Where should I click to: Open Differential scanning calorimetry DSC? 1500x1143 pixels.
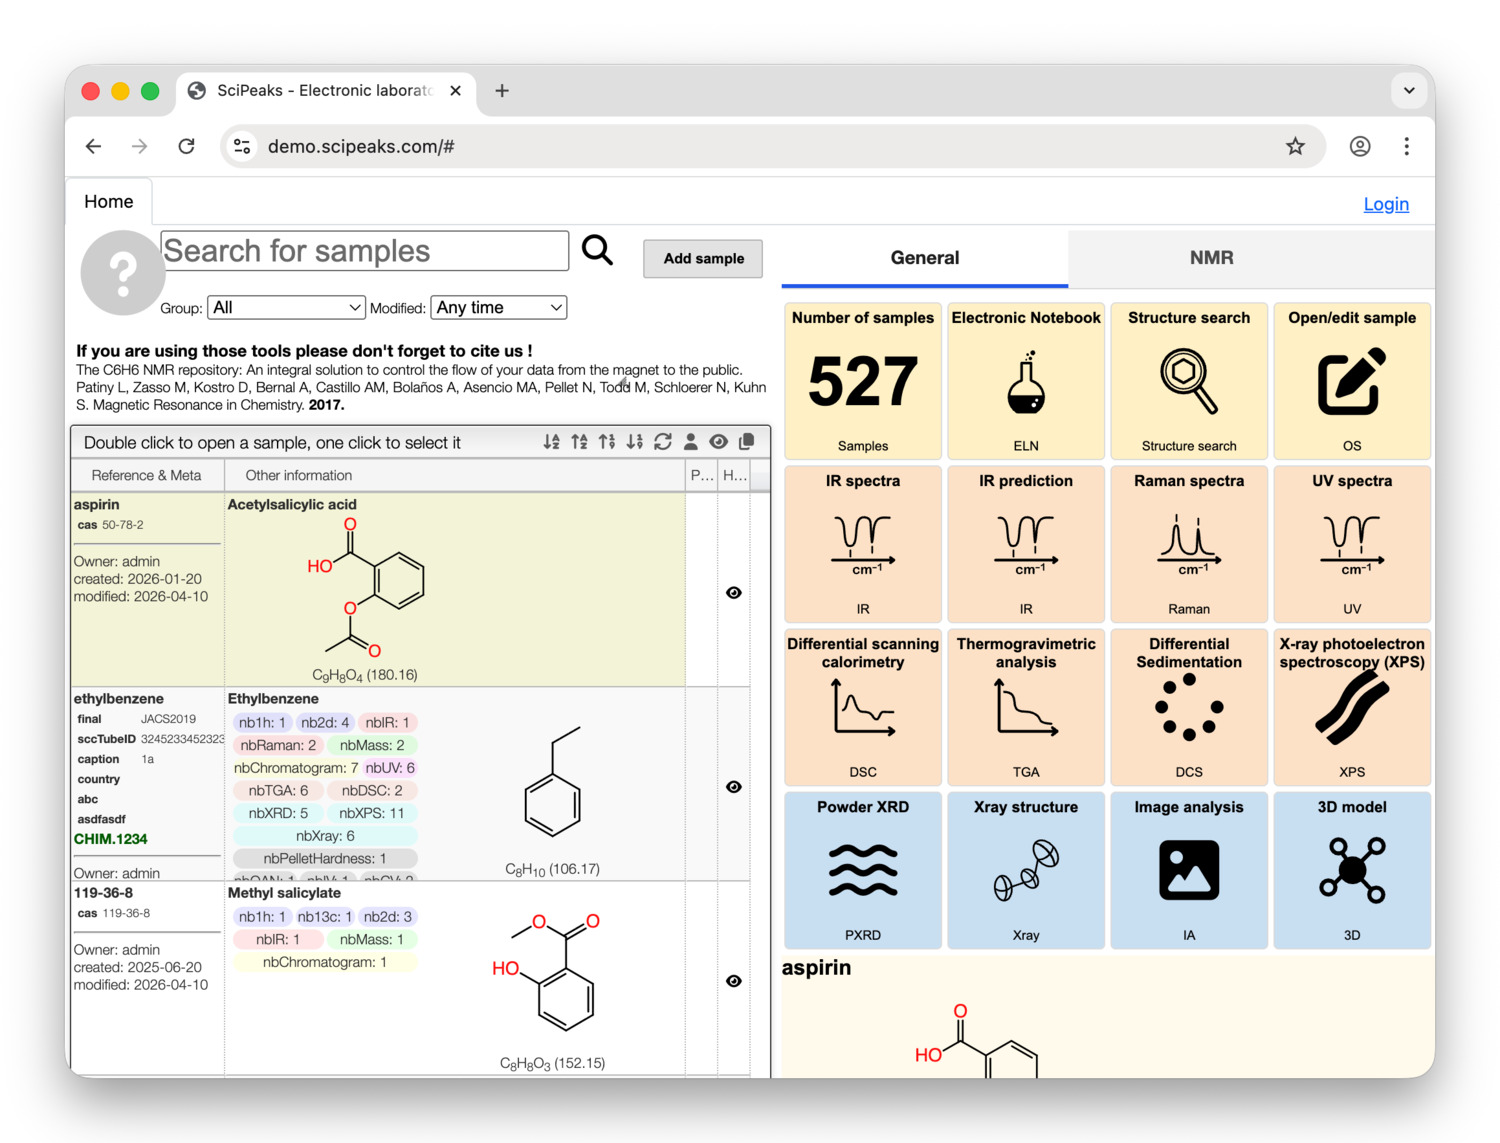click(x=862, y=707)
